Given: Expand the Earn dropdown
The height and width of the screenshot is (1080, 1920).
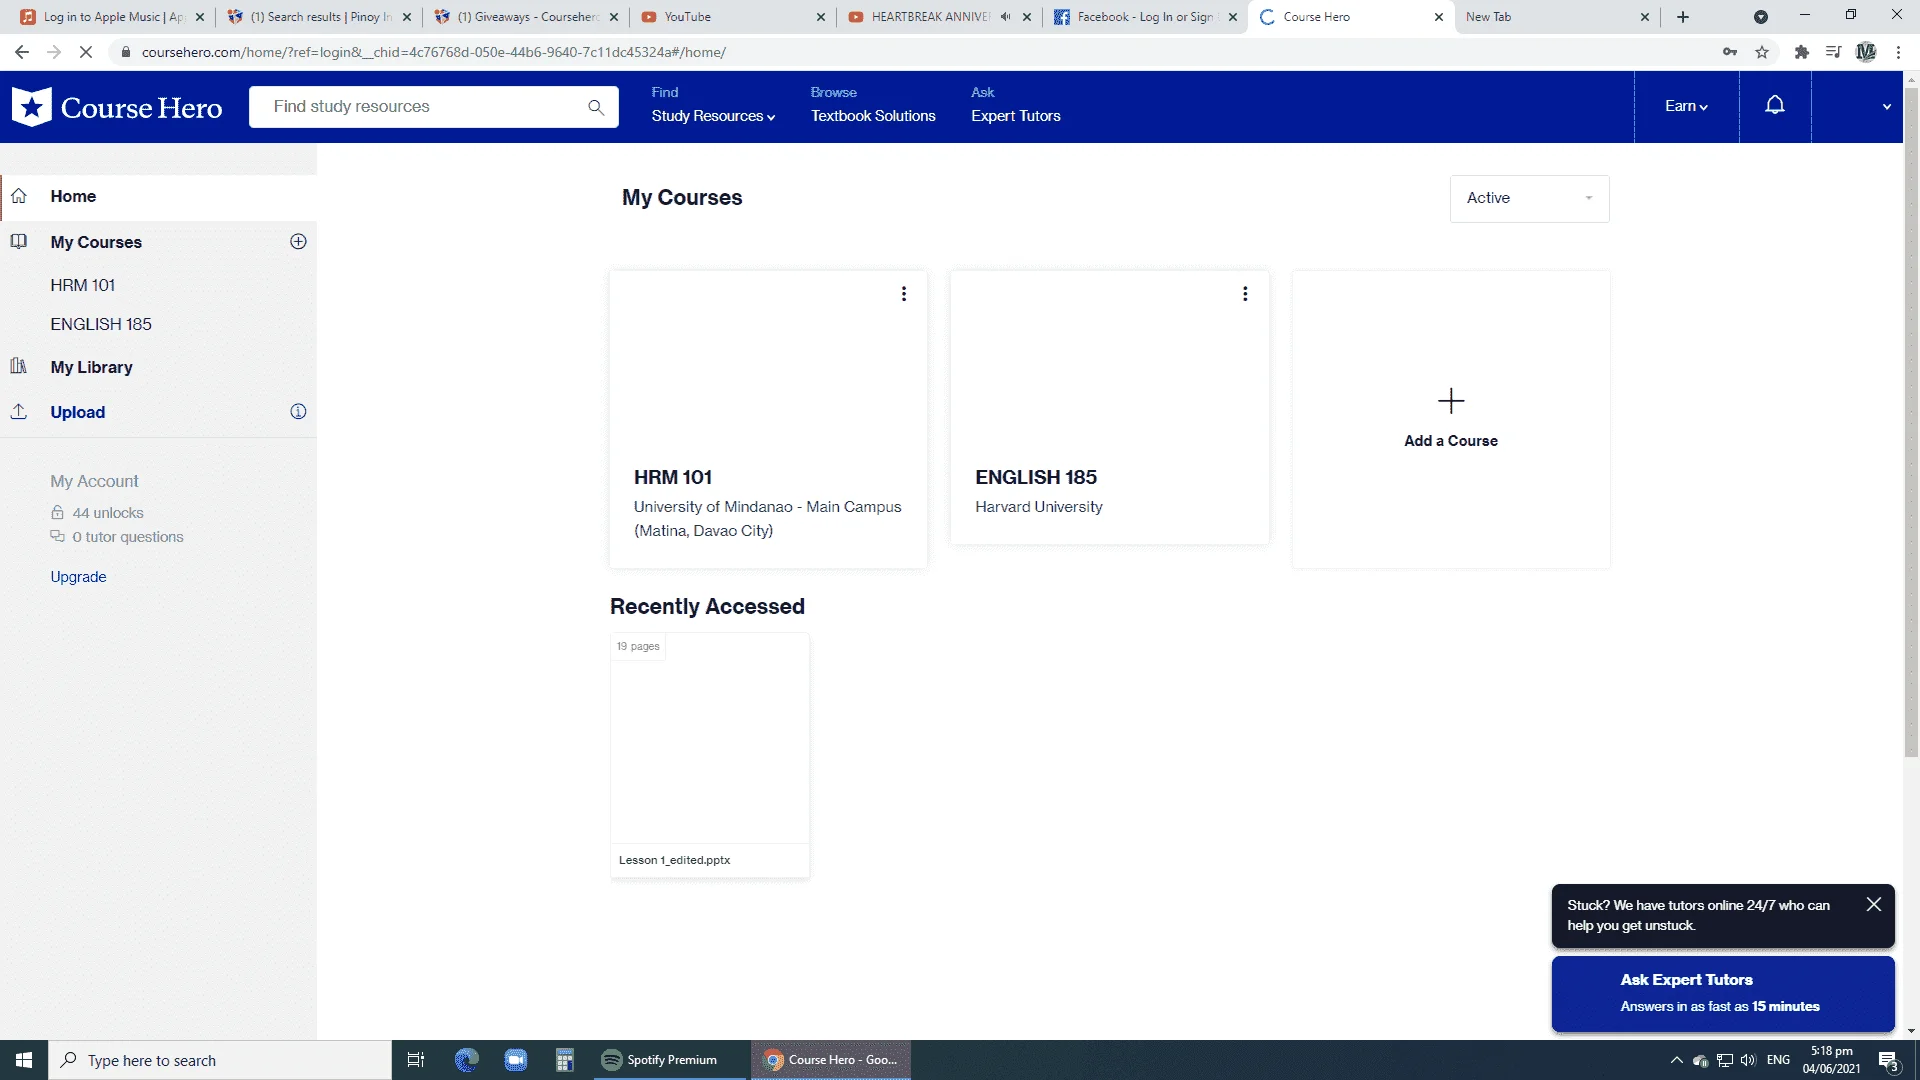Looking at the screenshot, I should (x=1686, y=106).
